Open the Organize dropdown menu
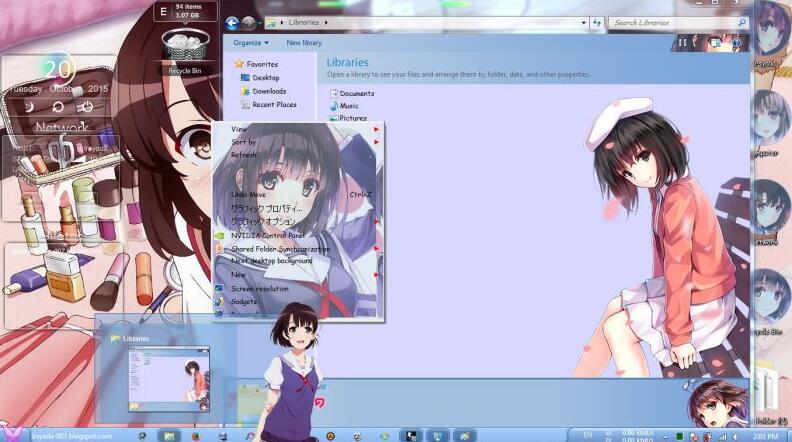The width and height of the screenshot is (792, 442). click(x=250, y=43)
